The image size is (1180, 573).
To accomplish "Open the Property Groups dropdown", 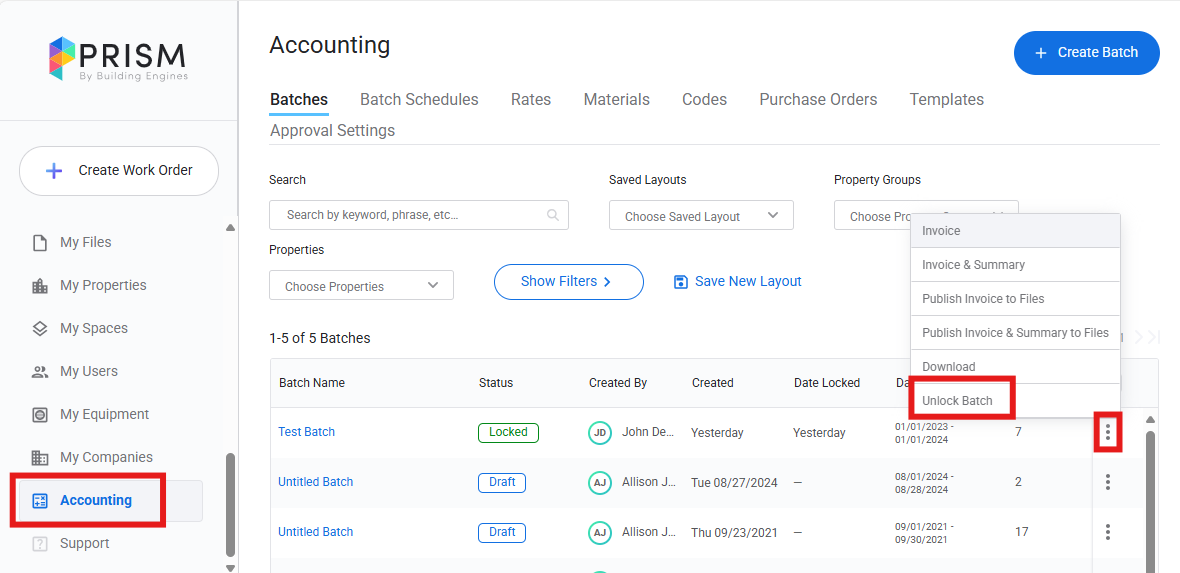I will (x=870, y=216).
